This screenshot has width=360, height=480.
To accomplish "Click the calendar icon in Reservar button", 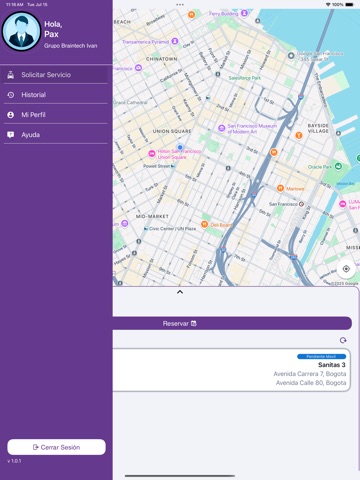I will tap(194, 323).
